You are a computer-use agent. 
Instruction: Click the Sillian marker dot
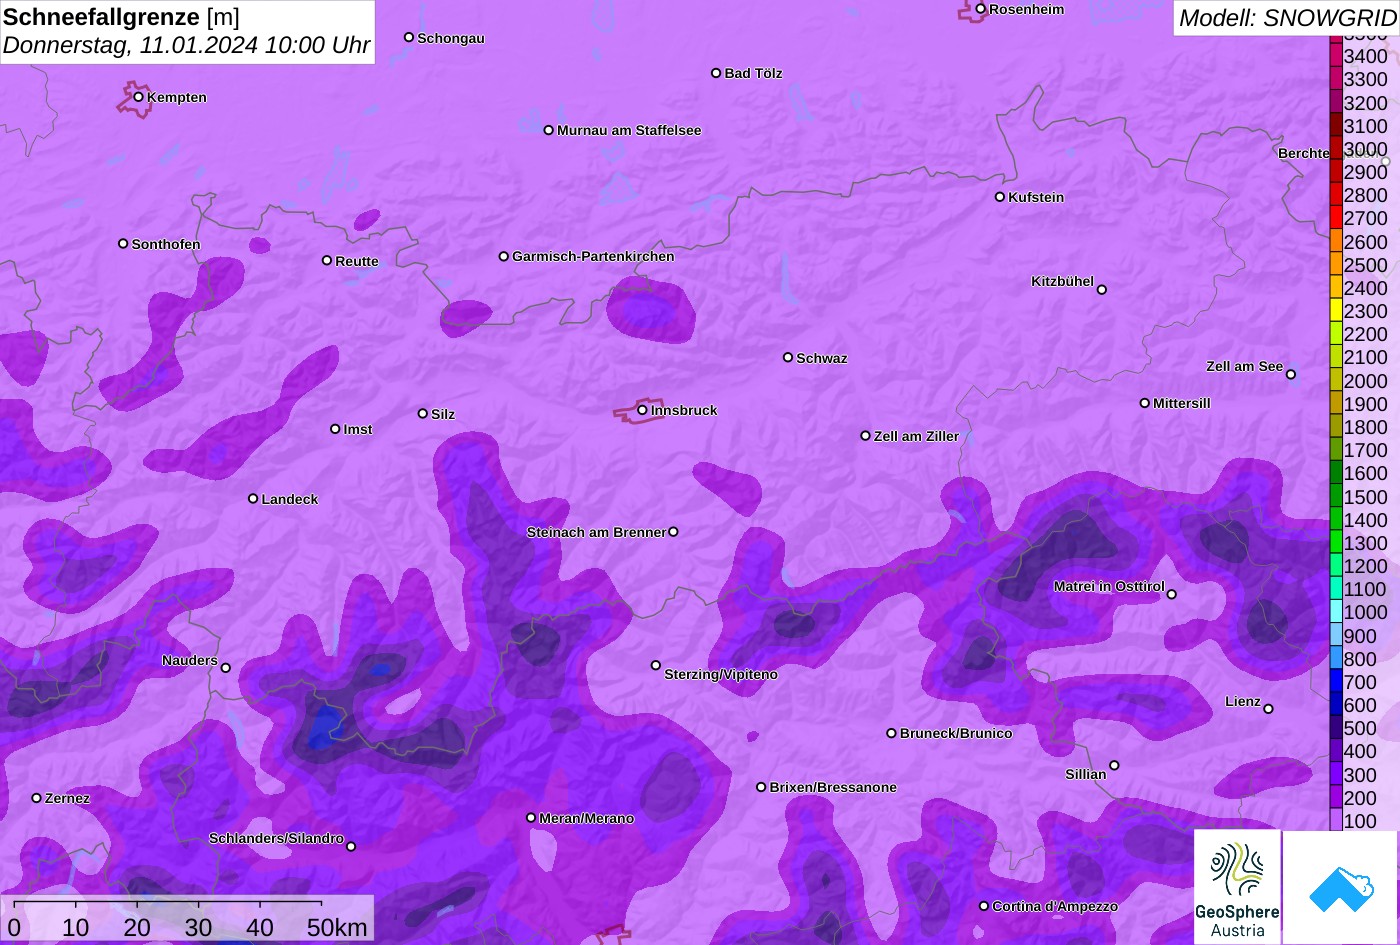point(1114,766)
